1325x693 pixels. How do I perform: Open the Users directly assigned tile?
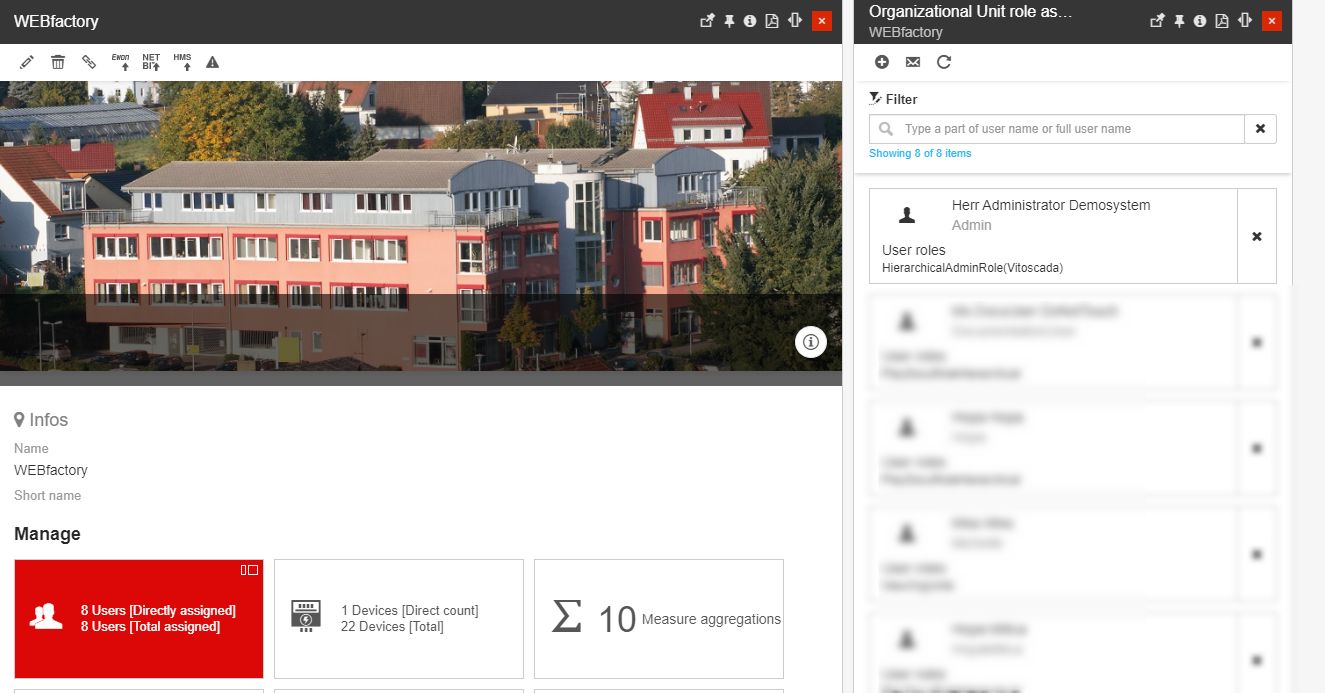139,619
